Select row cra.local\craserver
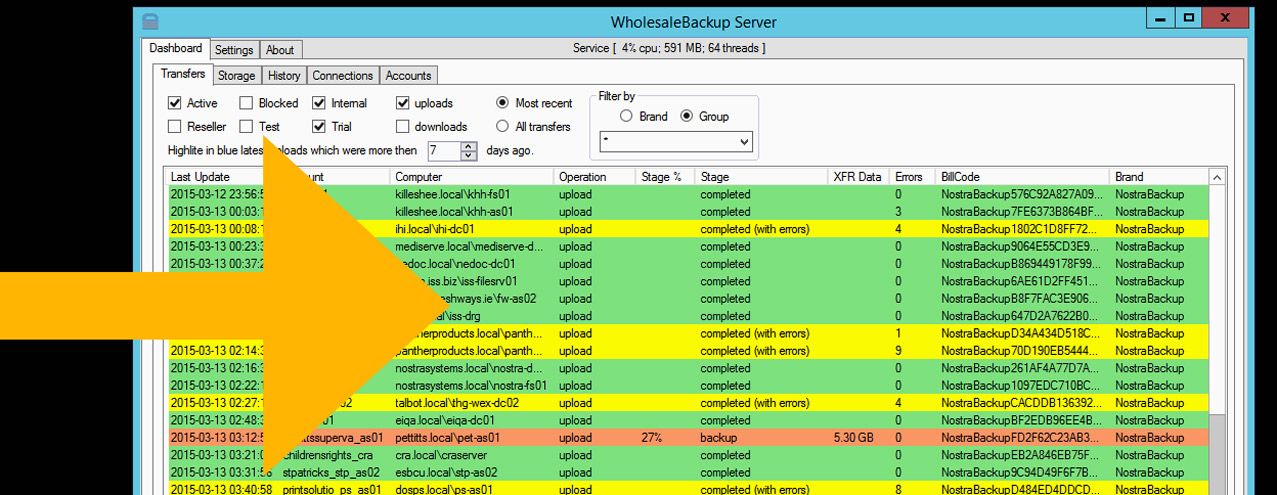The image size is (1277, 495). point(687,455)
